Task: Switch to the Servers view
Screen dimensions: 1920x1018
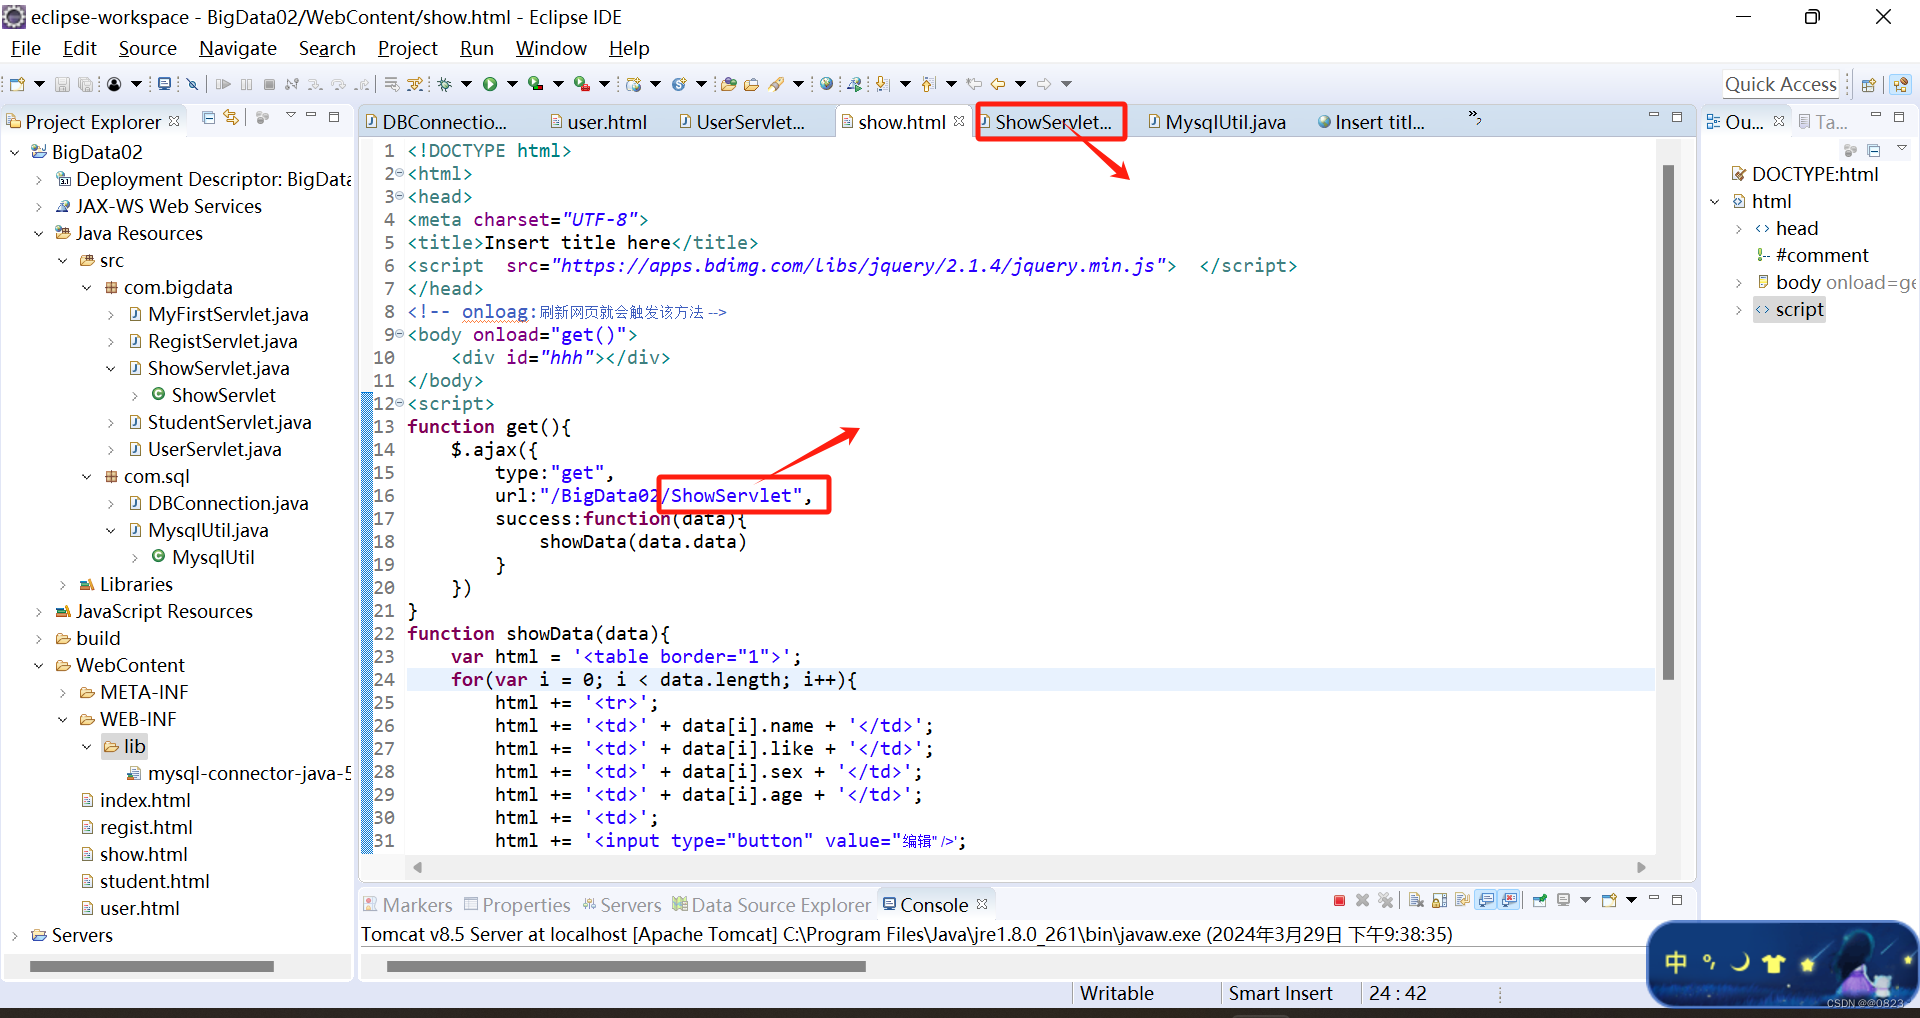Action: (630, 904)
